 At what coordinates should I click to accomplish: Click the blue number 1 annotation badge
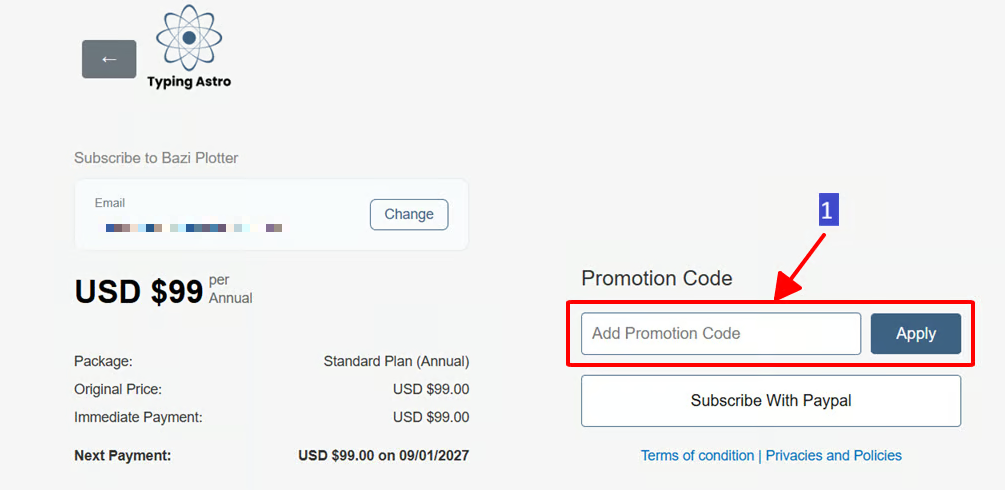click(x=827, y=211)
